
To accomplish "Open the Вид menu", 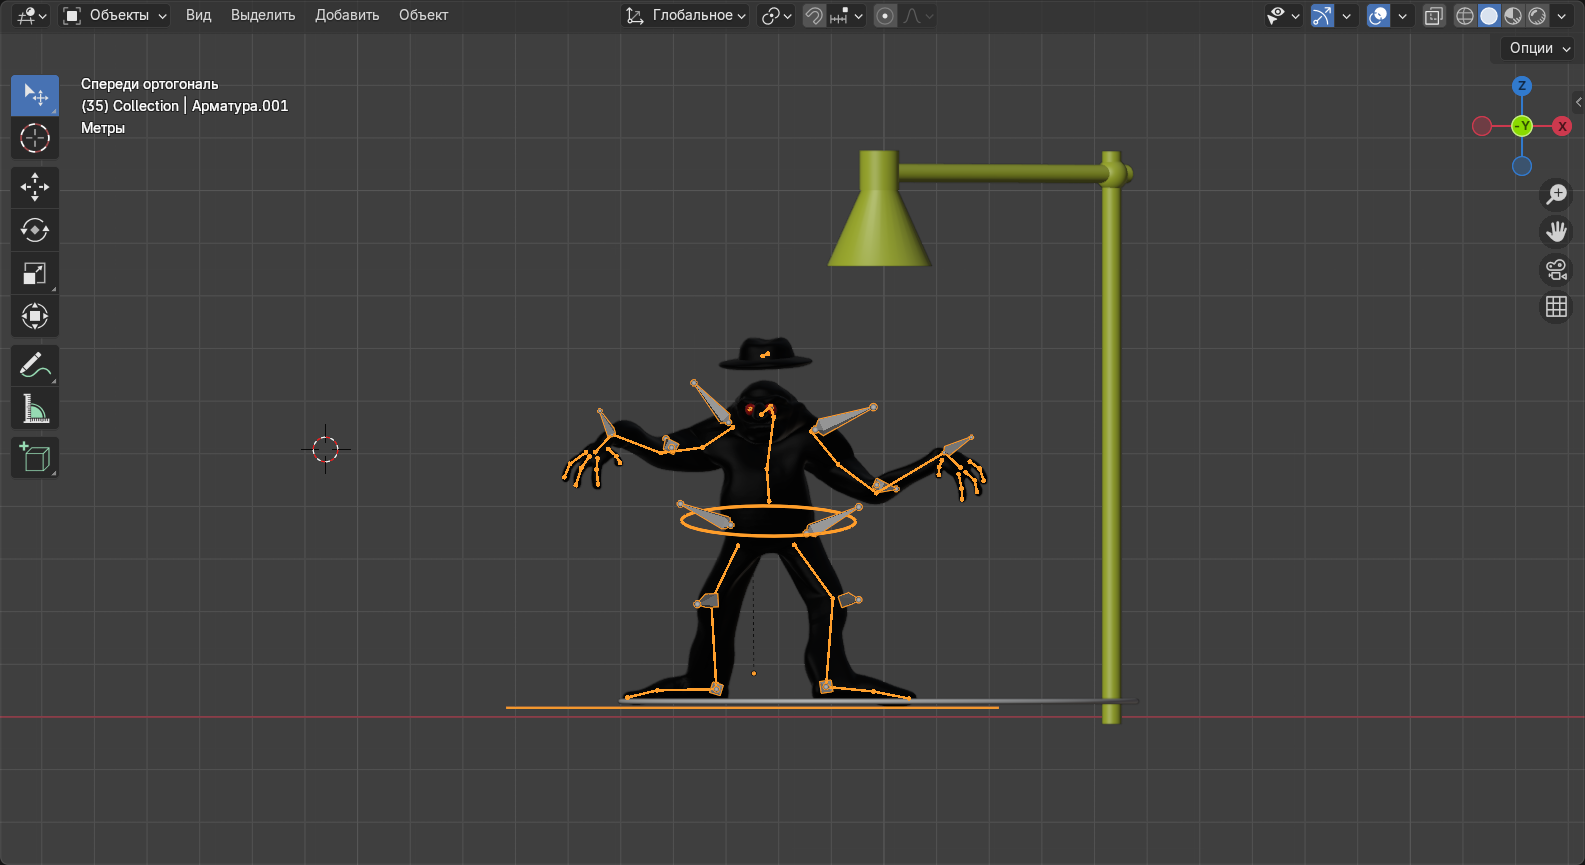I will 198,16.
